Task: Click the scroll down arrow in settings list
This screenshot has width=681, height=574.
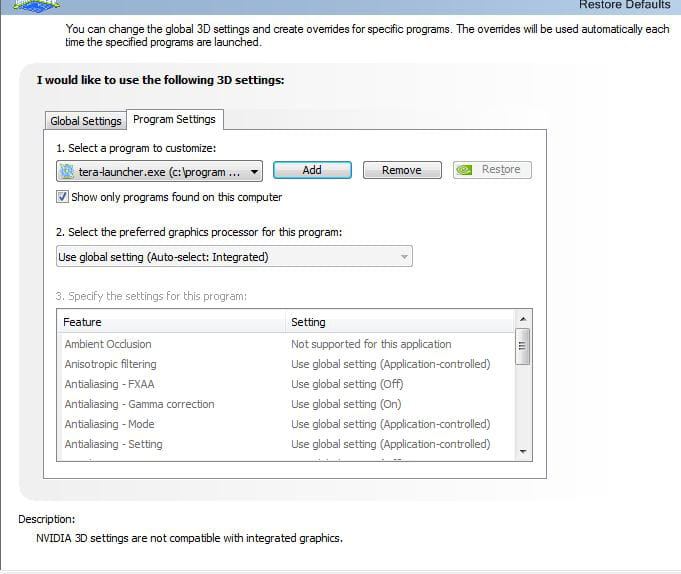Action: coord(523,452)
